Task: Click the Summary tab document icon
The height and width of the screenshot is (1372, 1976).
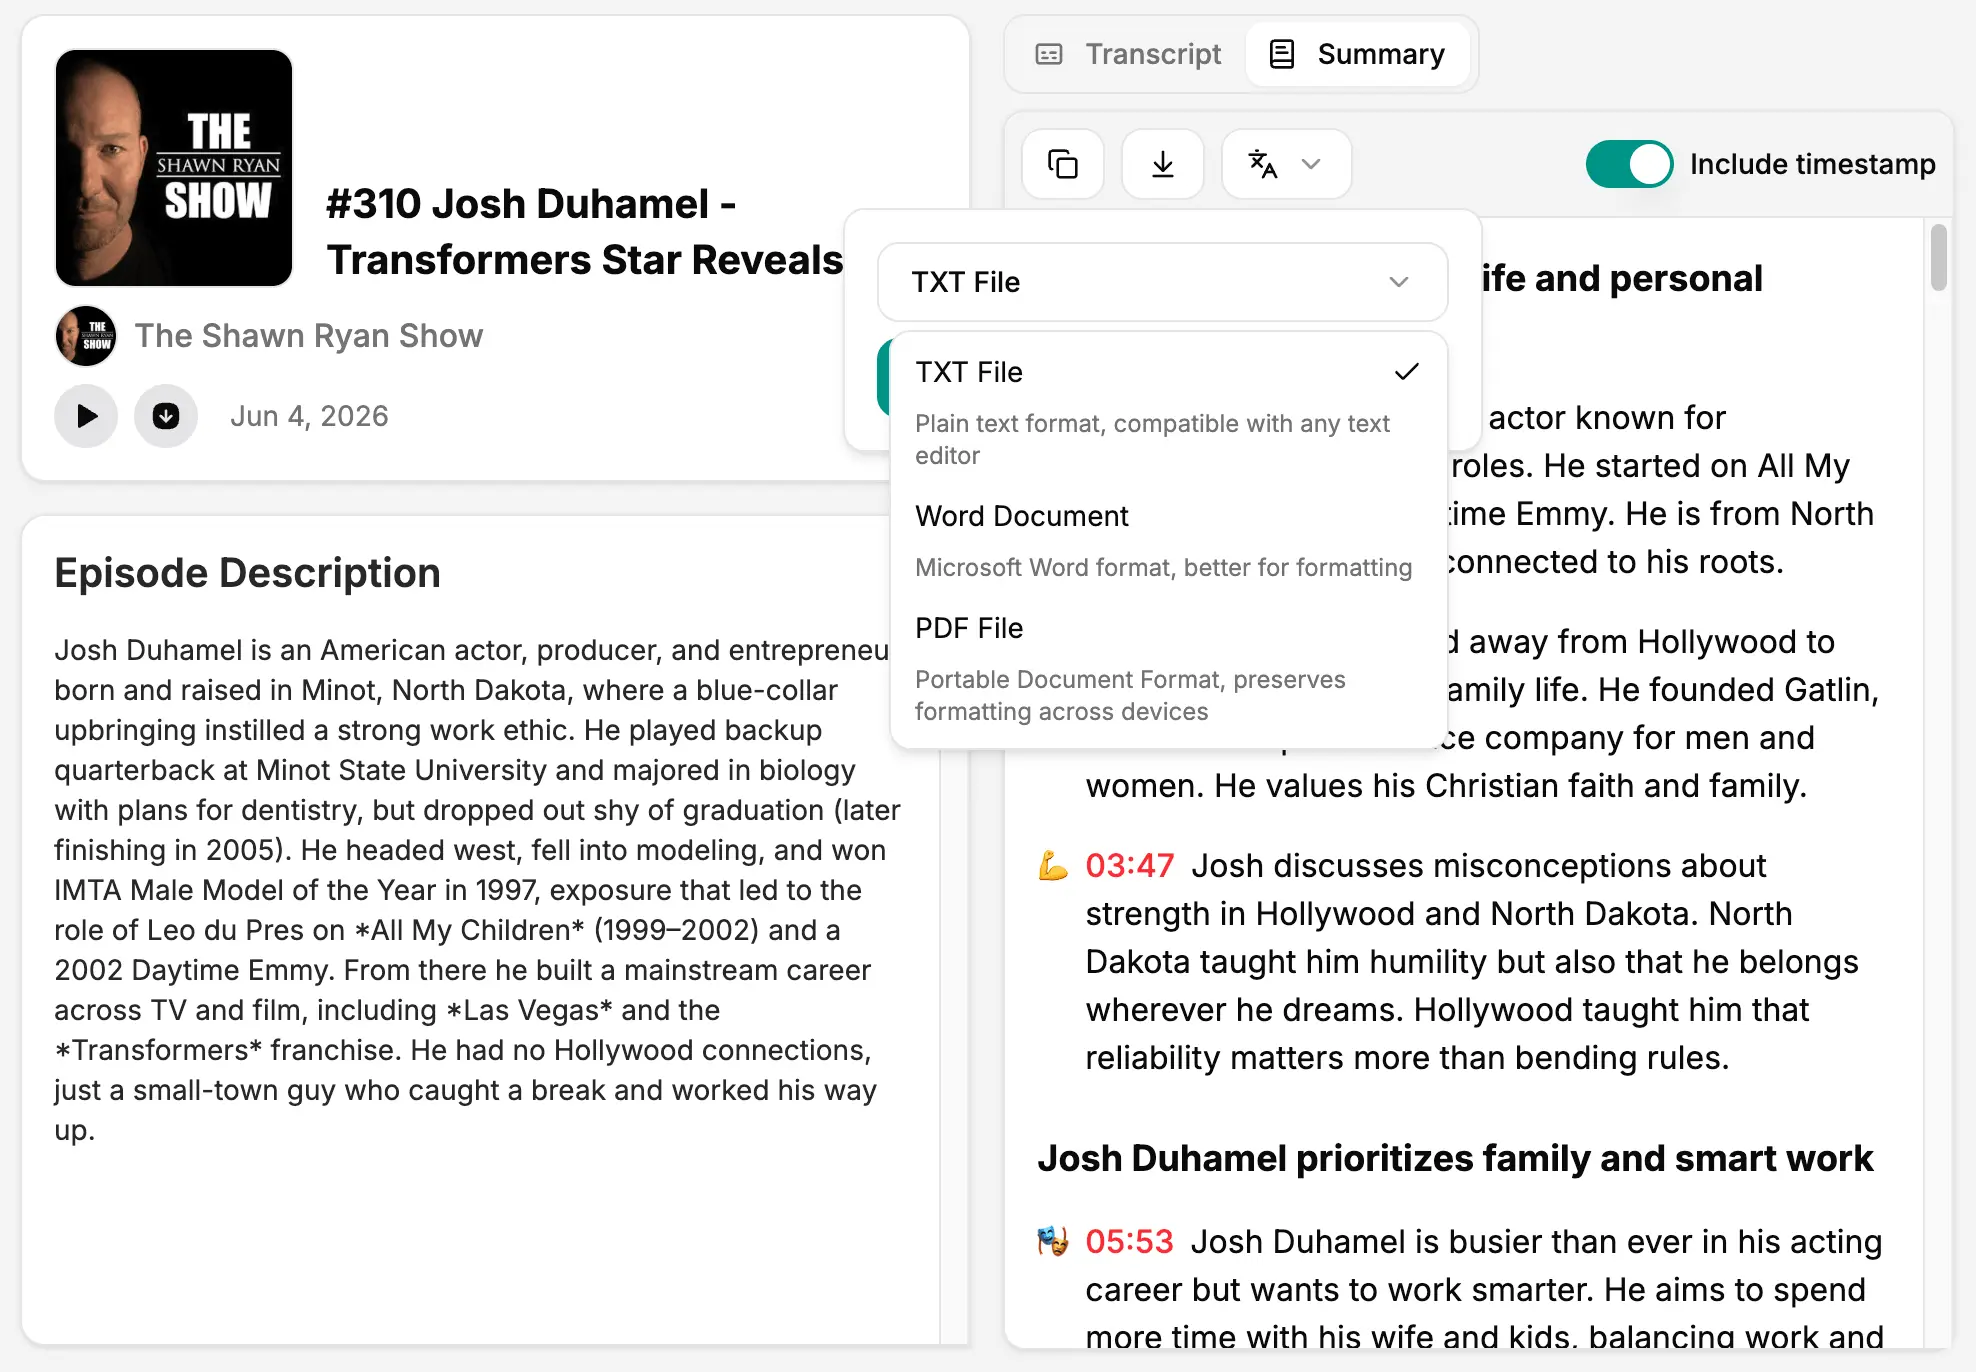Action: pos(1282,54)
